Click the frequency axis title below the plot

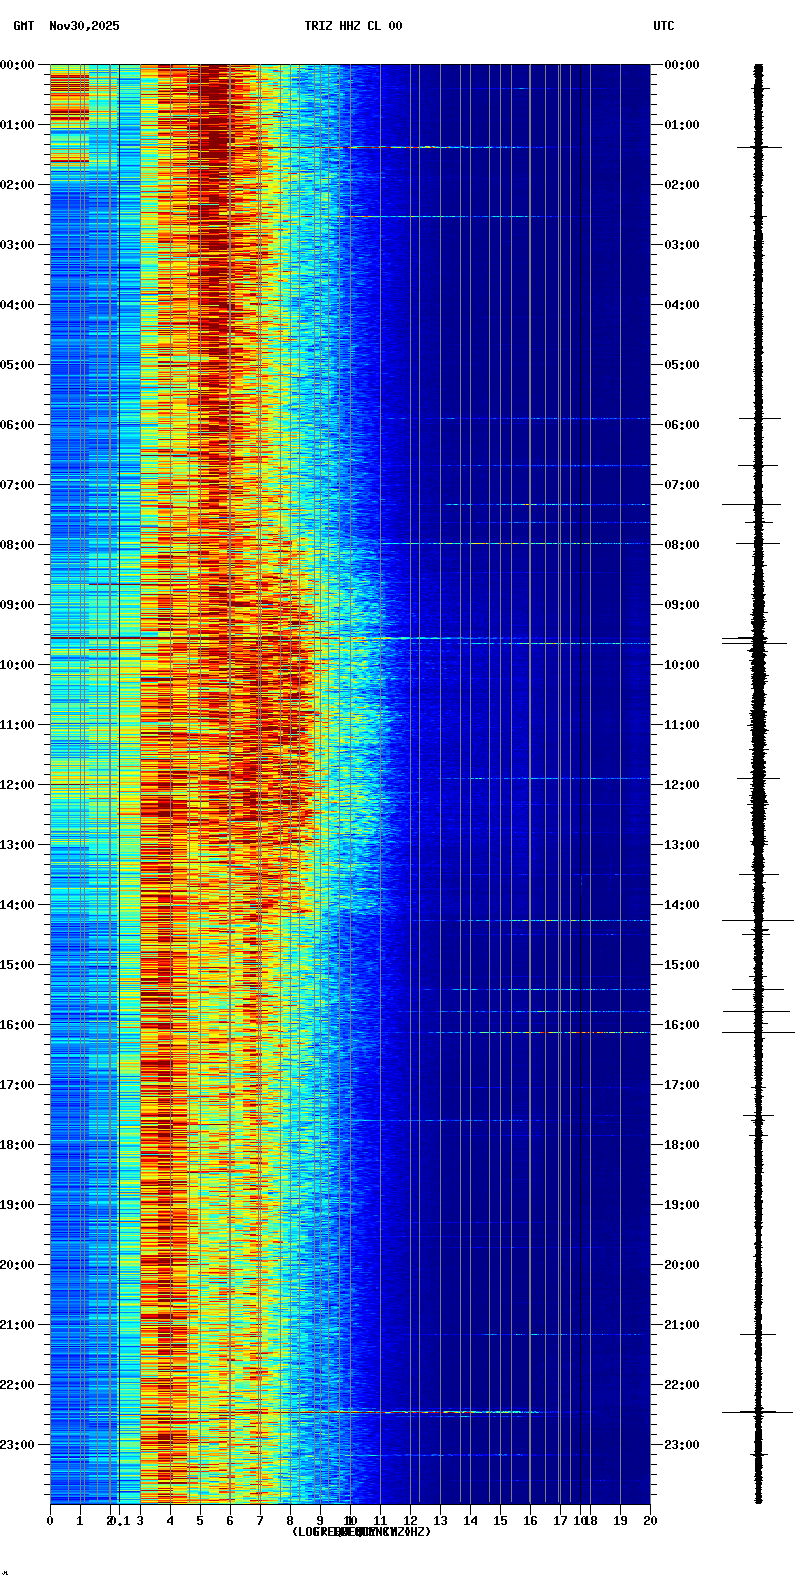[360, 1532]
